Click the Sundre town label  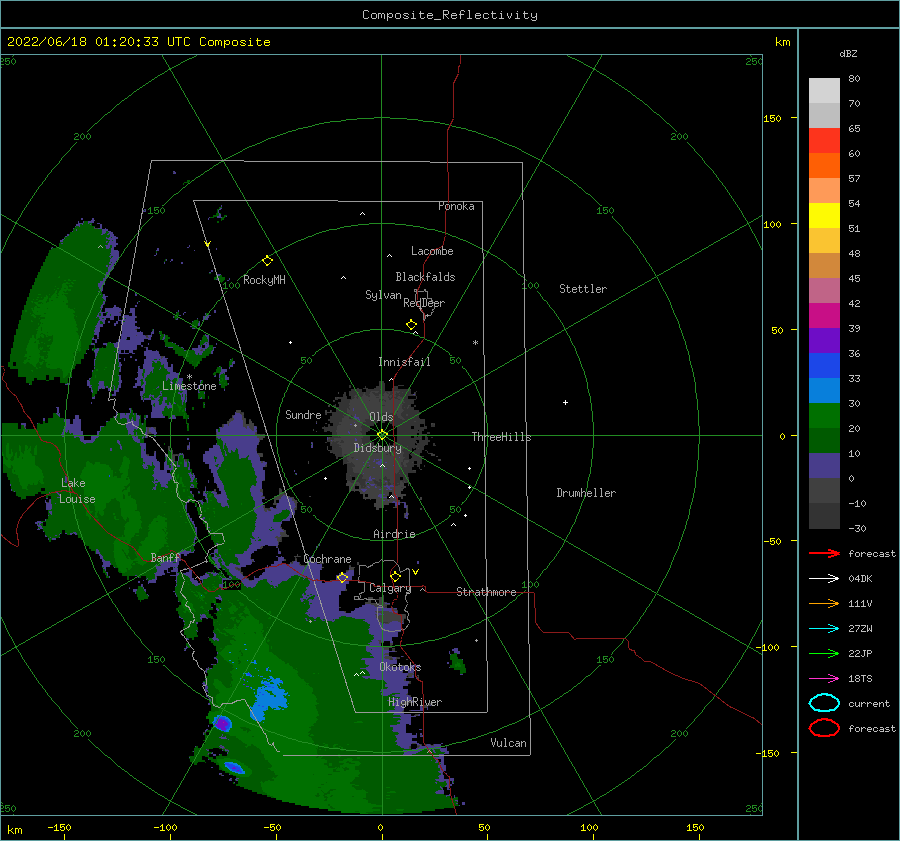click(303, 414)
